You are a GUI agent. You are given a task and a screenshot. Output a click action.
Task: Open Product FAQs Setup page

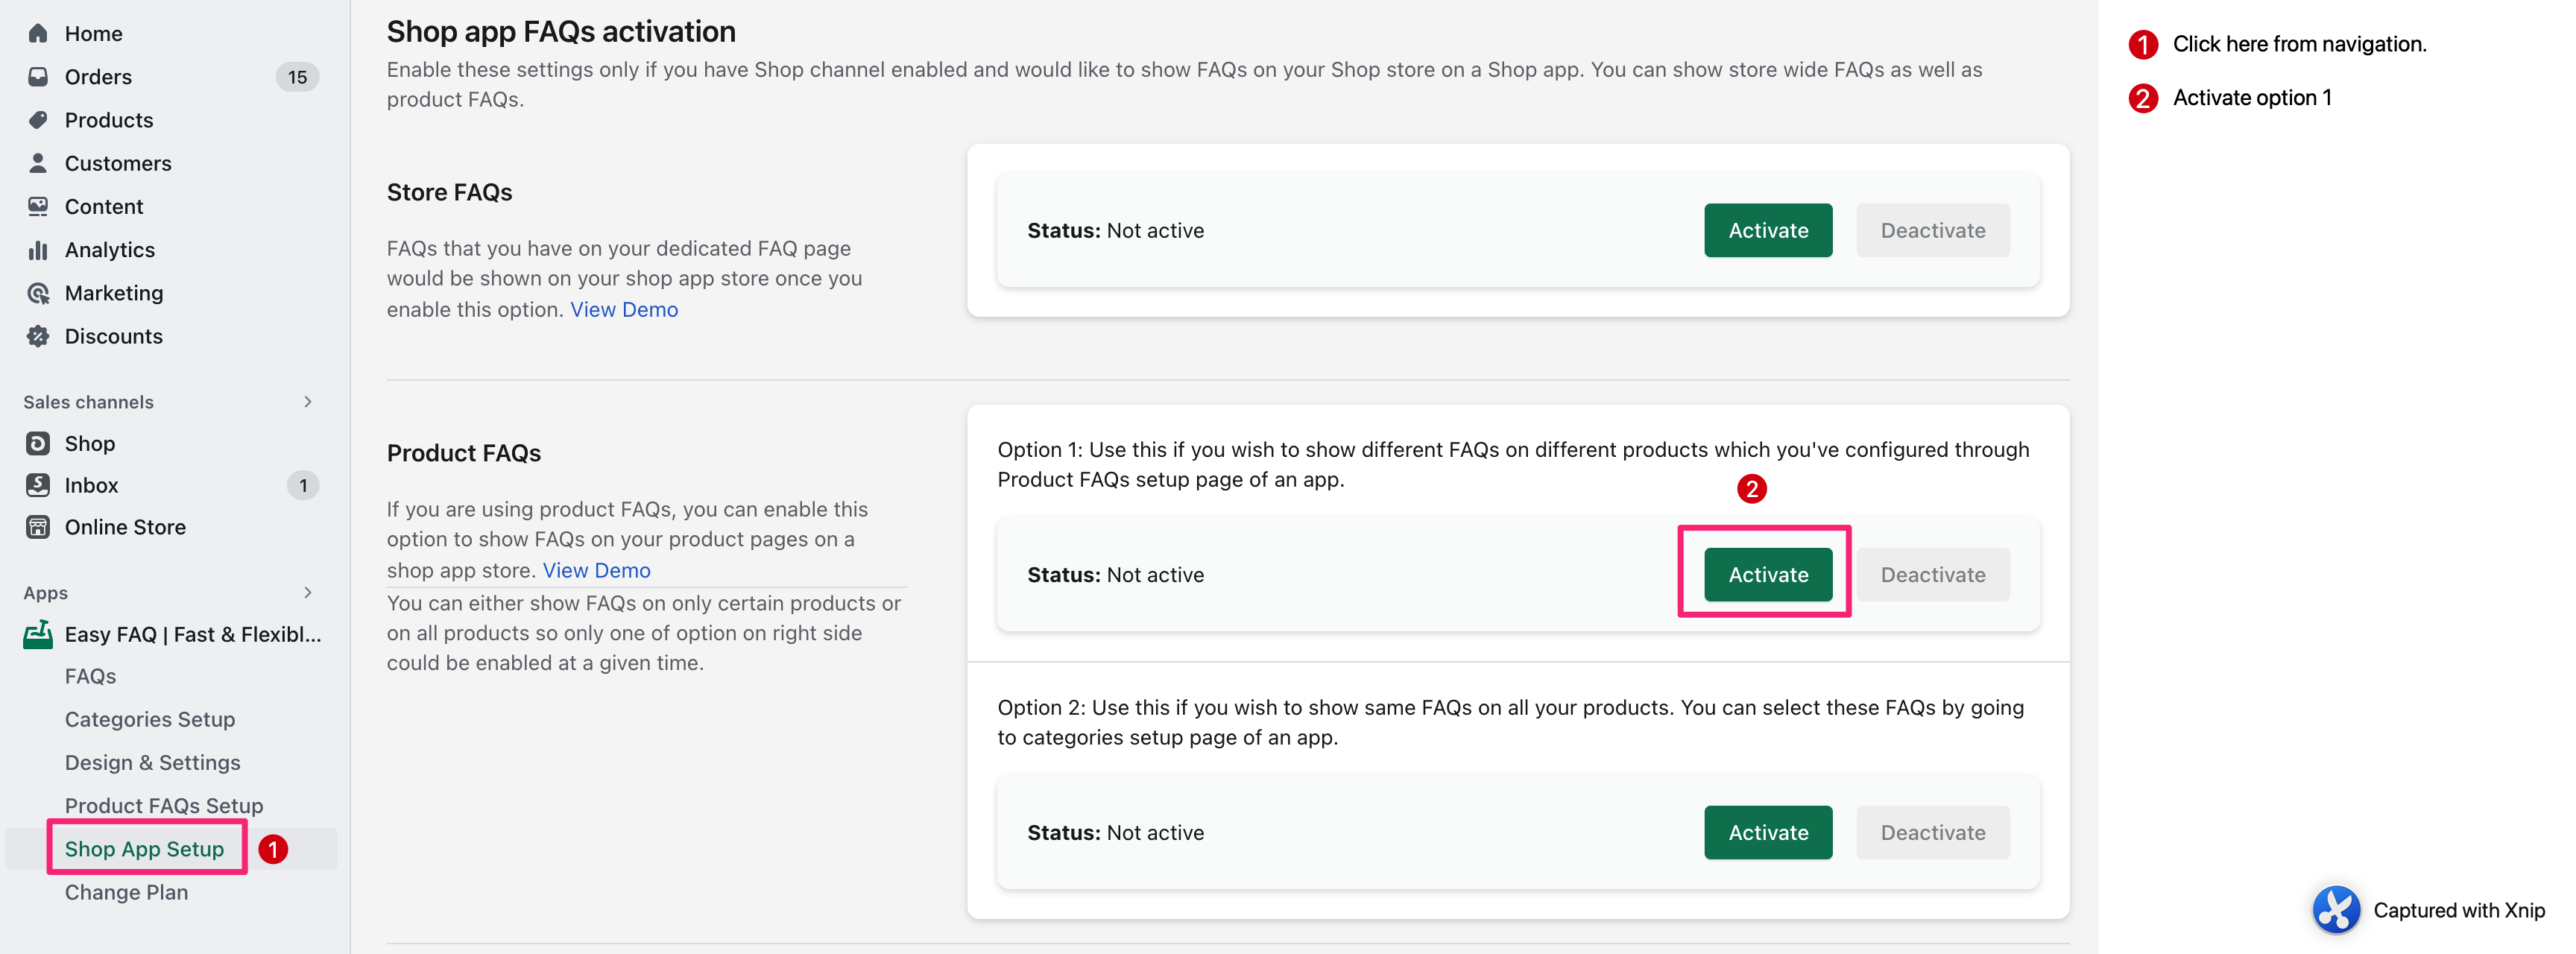tap(164, 806)
